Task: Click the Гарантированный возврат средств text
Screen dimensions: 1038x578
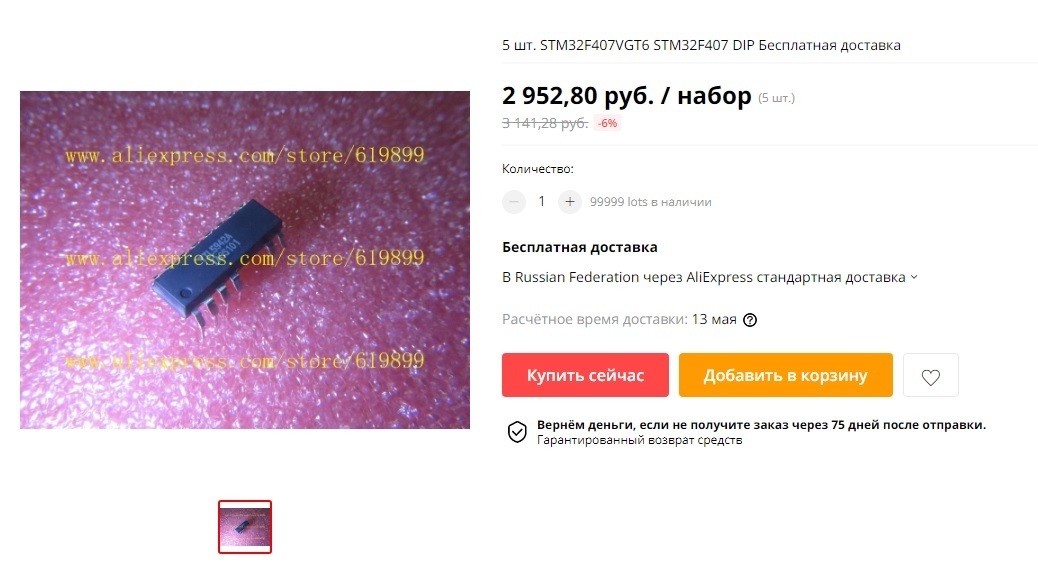Action: [x=639, y=440]
